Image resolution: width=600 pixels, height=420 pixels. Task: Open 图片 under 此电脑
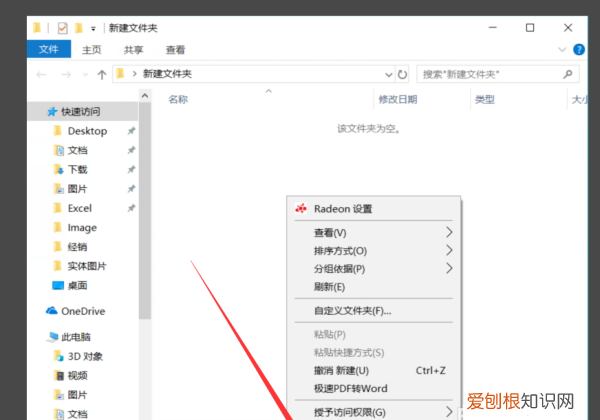coord(77,395)
